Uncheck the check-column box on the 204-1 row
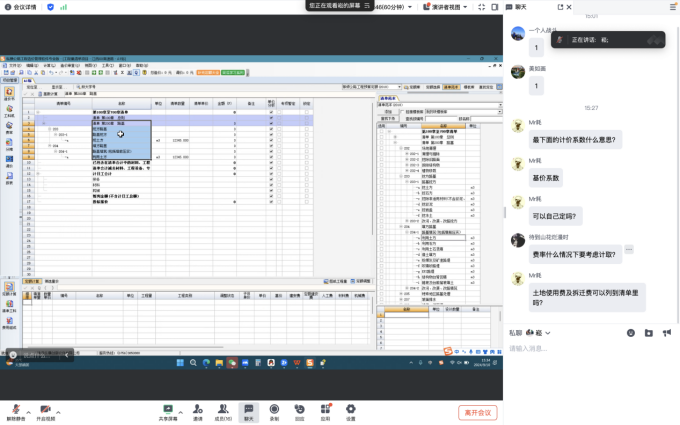Screen dimensions: 680x425 point(271,151)
